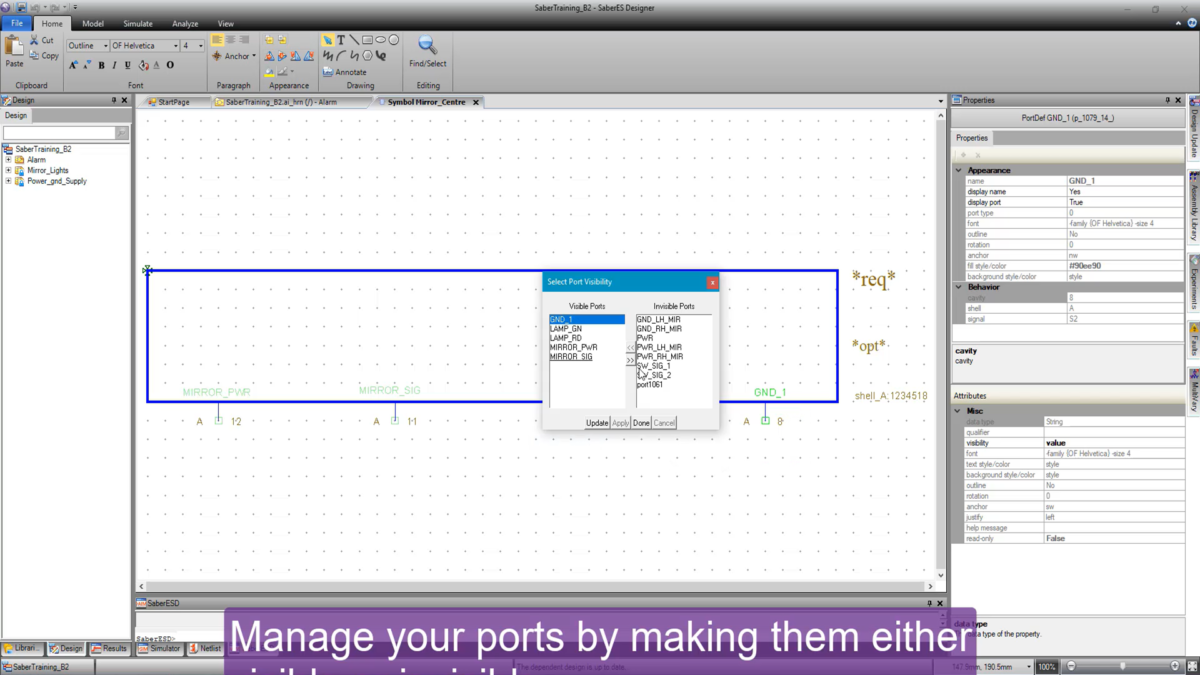This screenshot has width=1200, height=675.
Task: Collapse the Behavior properties section
Action: coord(959,287)
